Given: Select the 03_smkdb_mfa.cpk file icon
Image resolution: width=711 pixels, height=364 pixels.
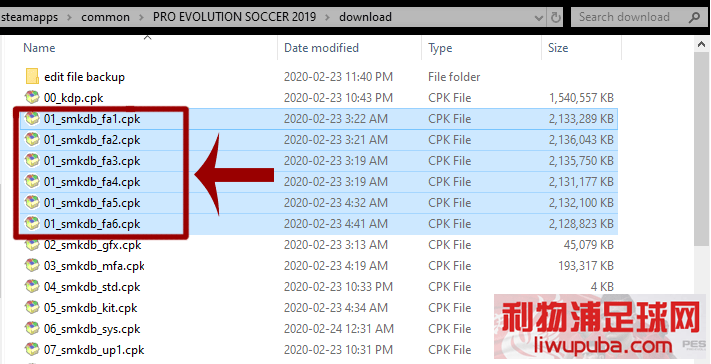Looking at the screenshot, I should tap(32, 266).
